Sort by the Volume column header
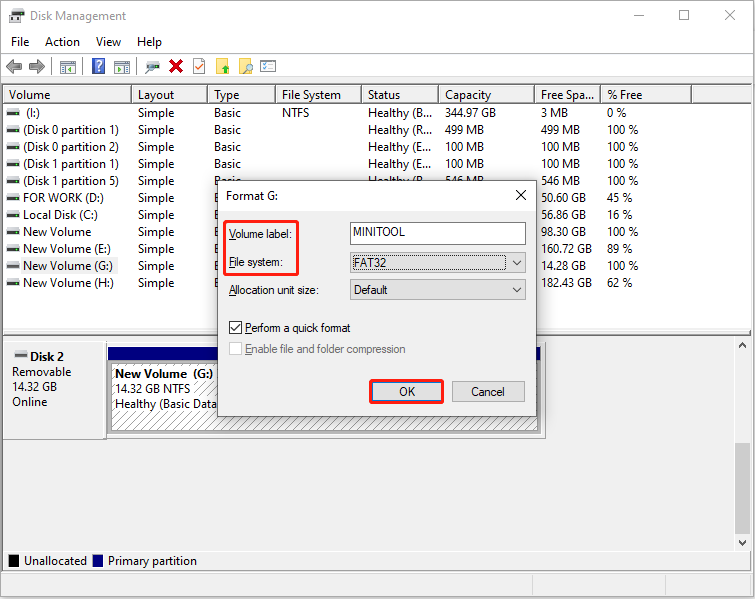Viewport: 755px width, 599px height. (x=67, y=94)
